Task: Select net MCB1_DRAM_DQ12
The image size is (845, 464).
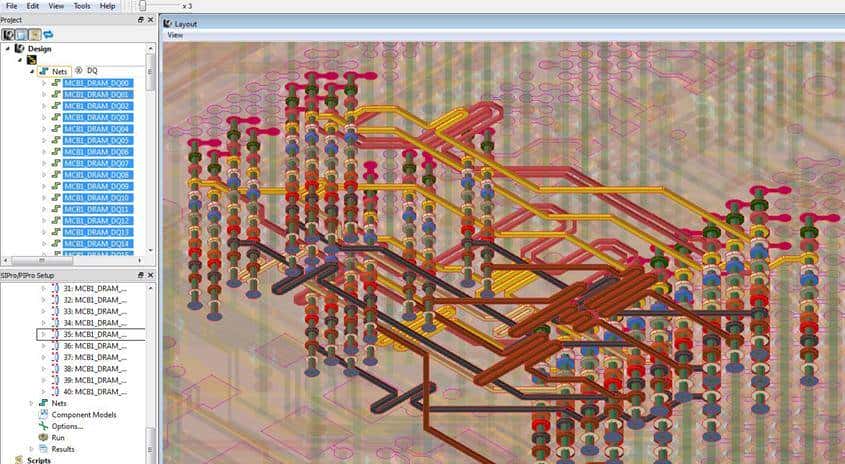Action: (x=98, y=221)
